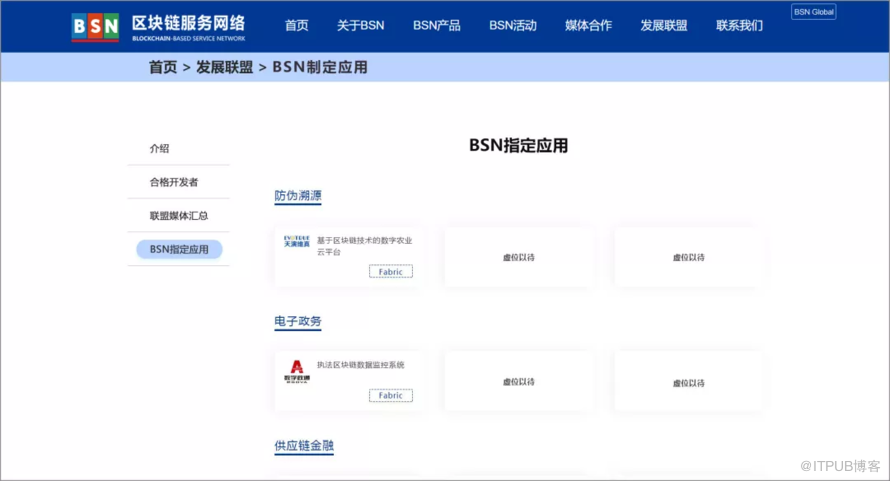Click the 防伪溯源 category heading
Screen dimensions: 890x481
click(x=297, y=196)
